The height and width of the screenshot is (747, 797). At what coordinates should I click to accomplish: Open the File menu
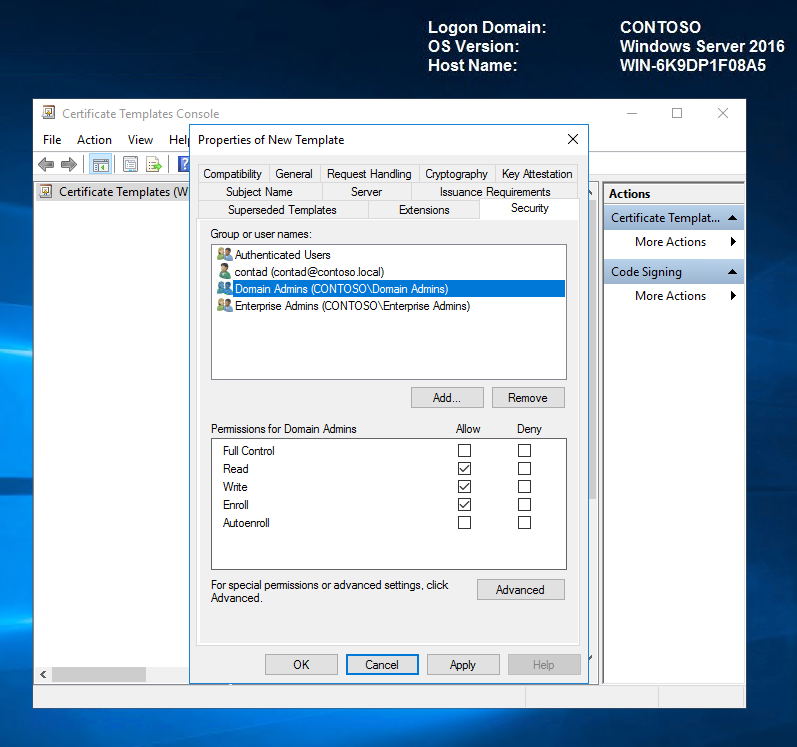tap(52, 140)
